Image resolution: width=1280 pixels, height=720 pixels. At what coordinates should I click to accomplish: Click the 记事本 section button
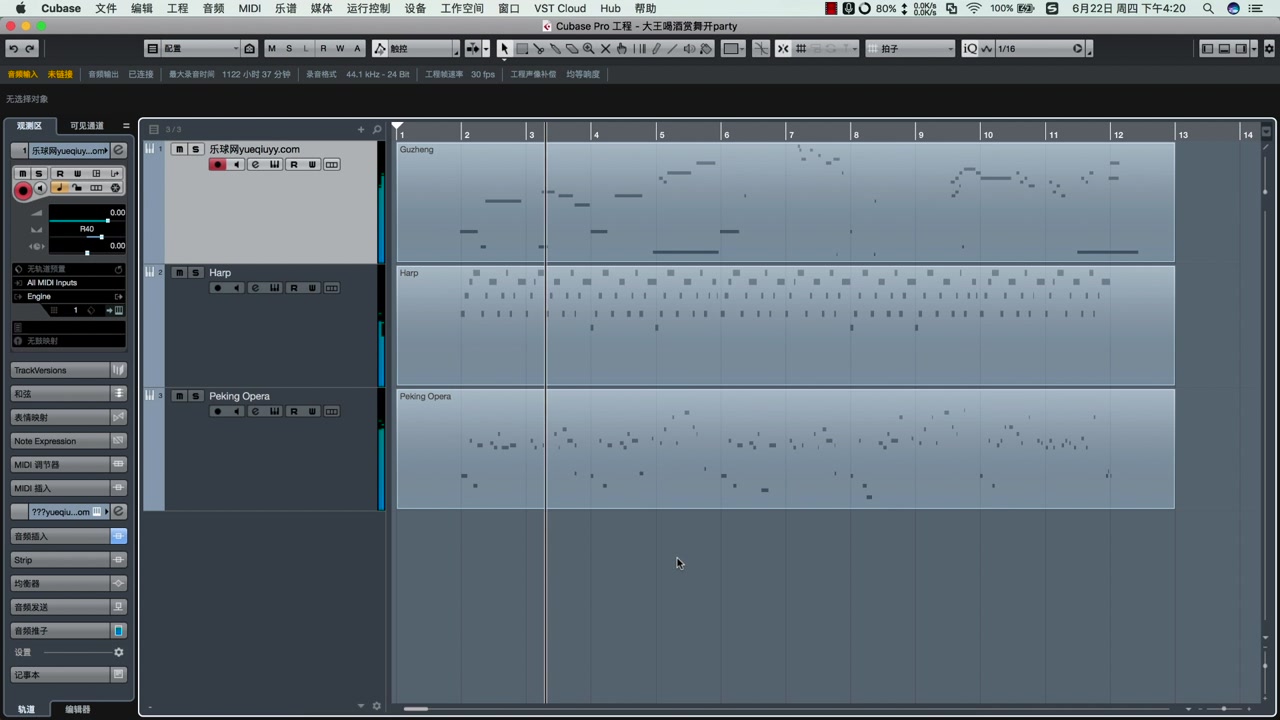click(x=69, y=675)
